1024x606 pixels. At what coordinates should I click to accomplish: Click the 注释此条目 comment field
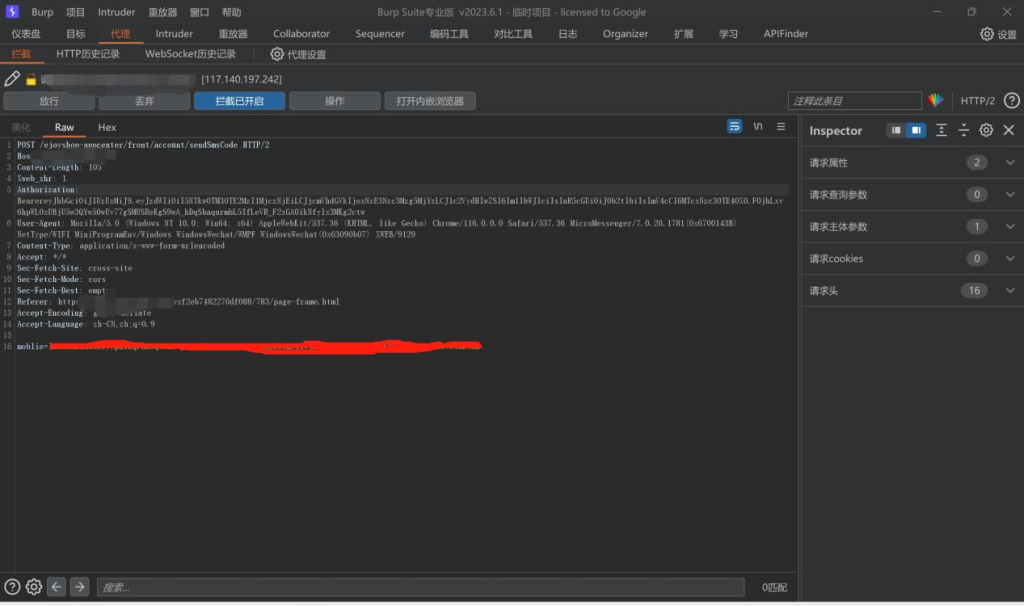point(854,101)
